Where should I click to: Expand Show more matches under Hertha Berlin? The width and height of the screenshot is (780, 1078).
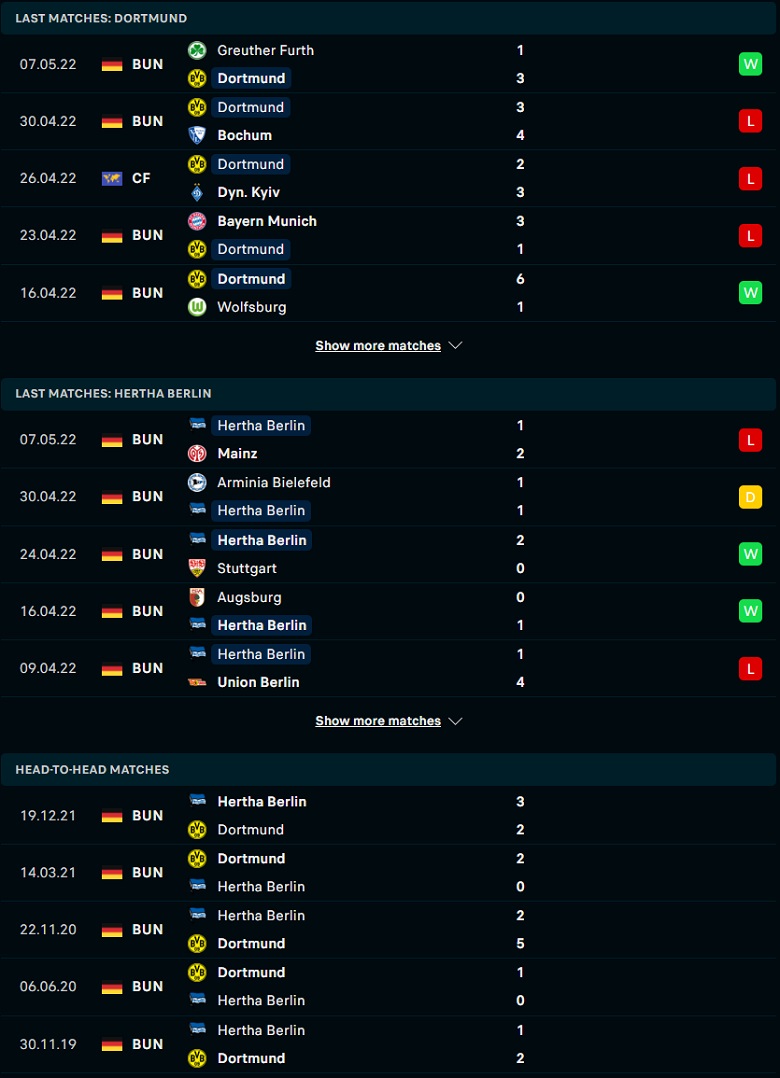point(378,721)
